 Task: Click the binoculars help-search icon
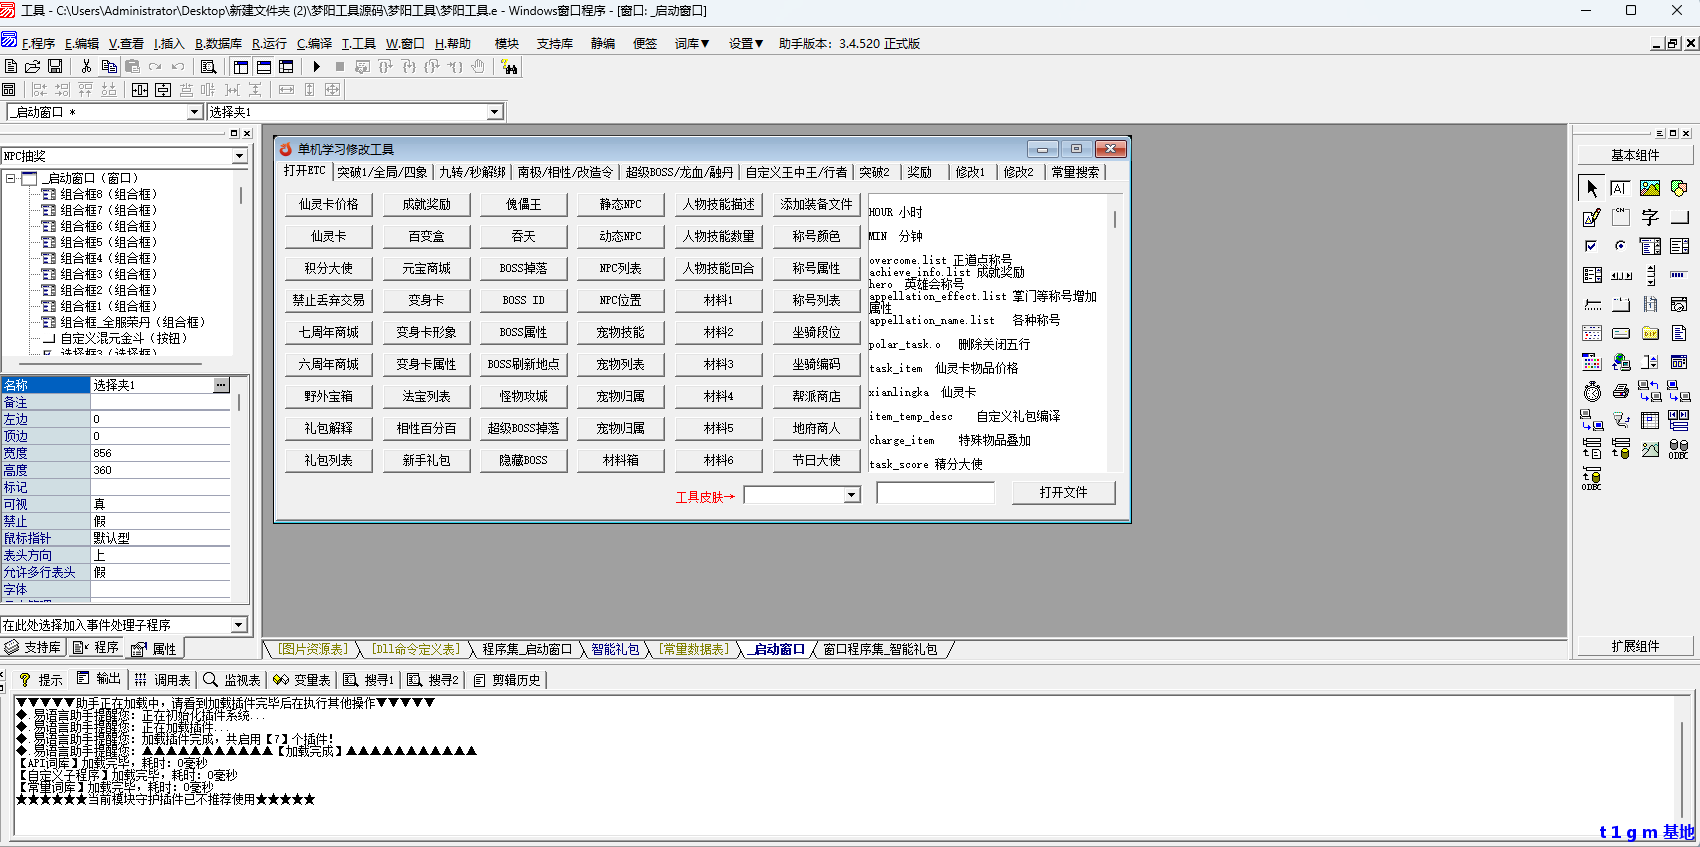509,66
